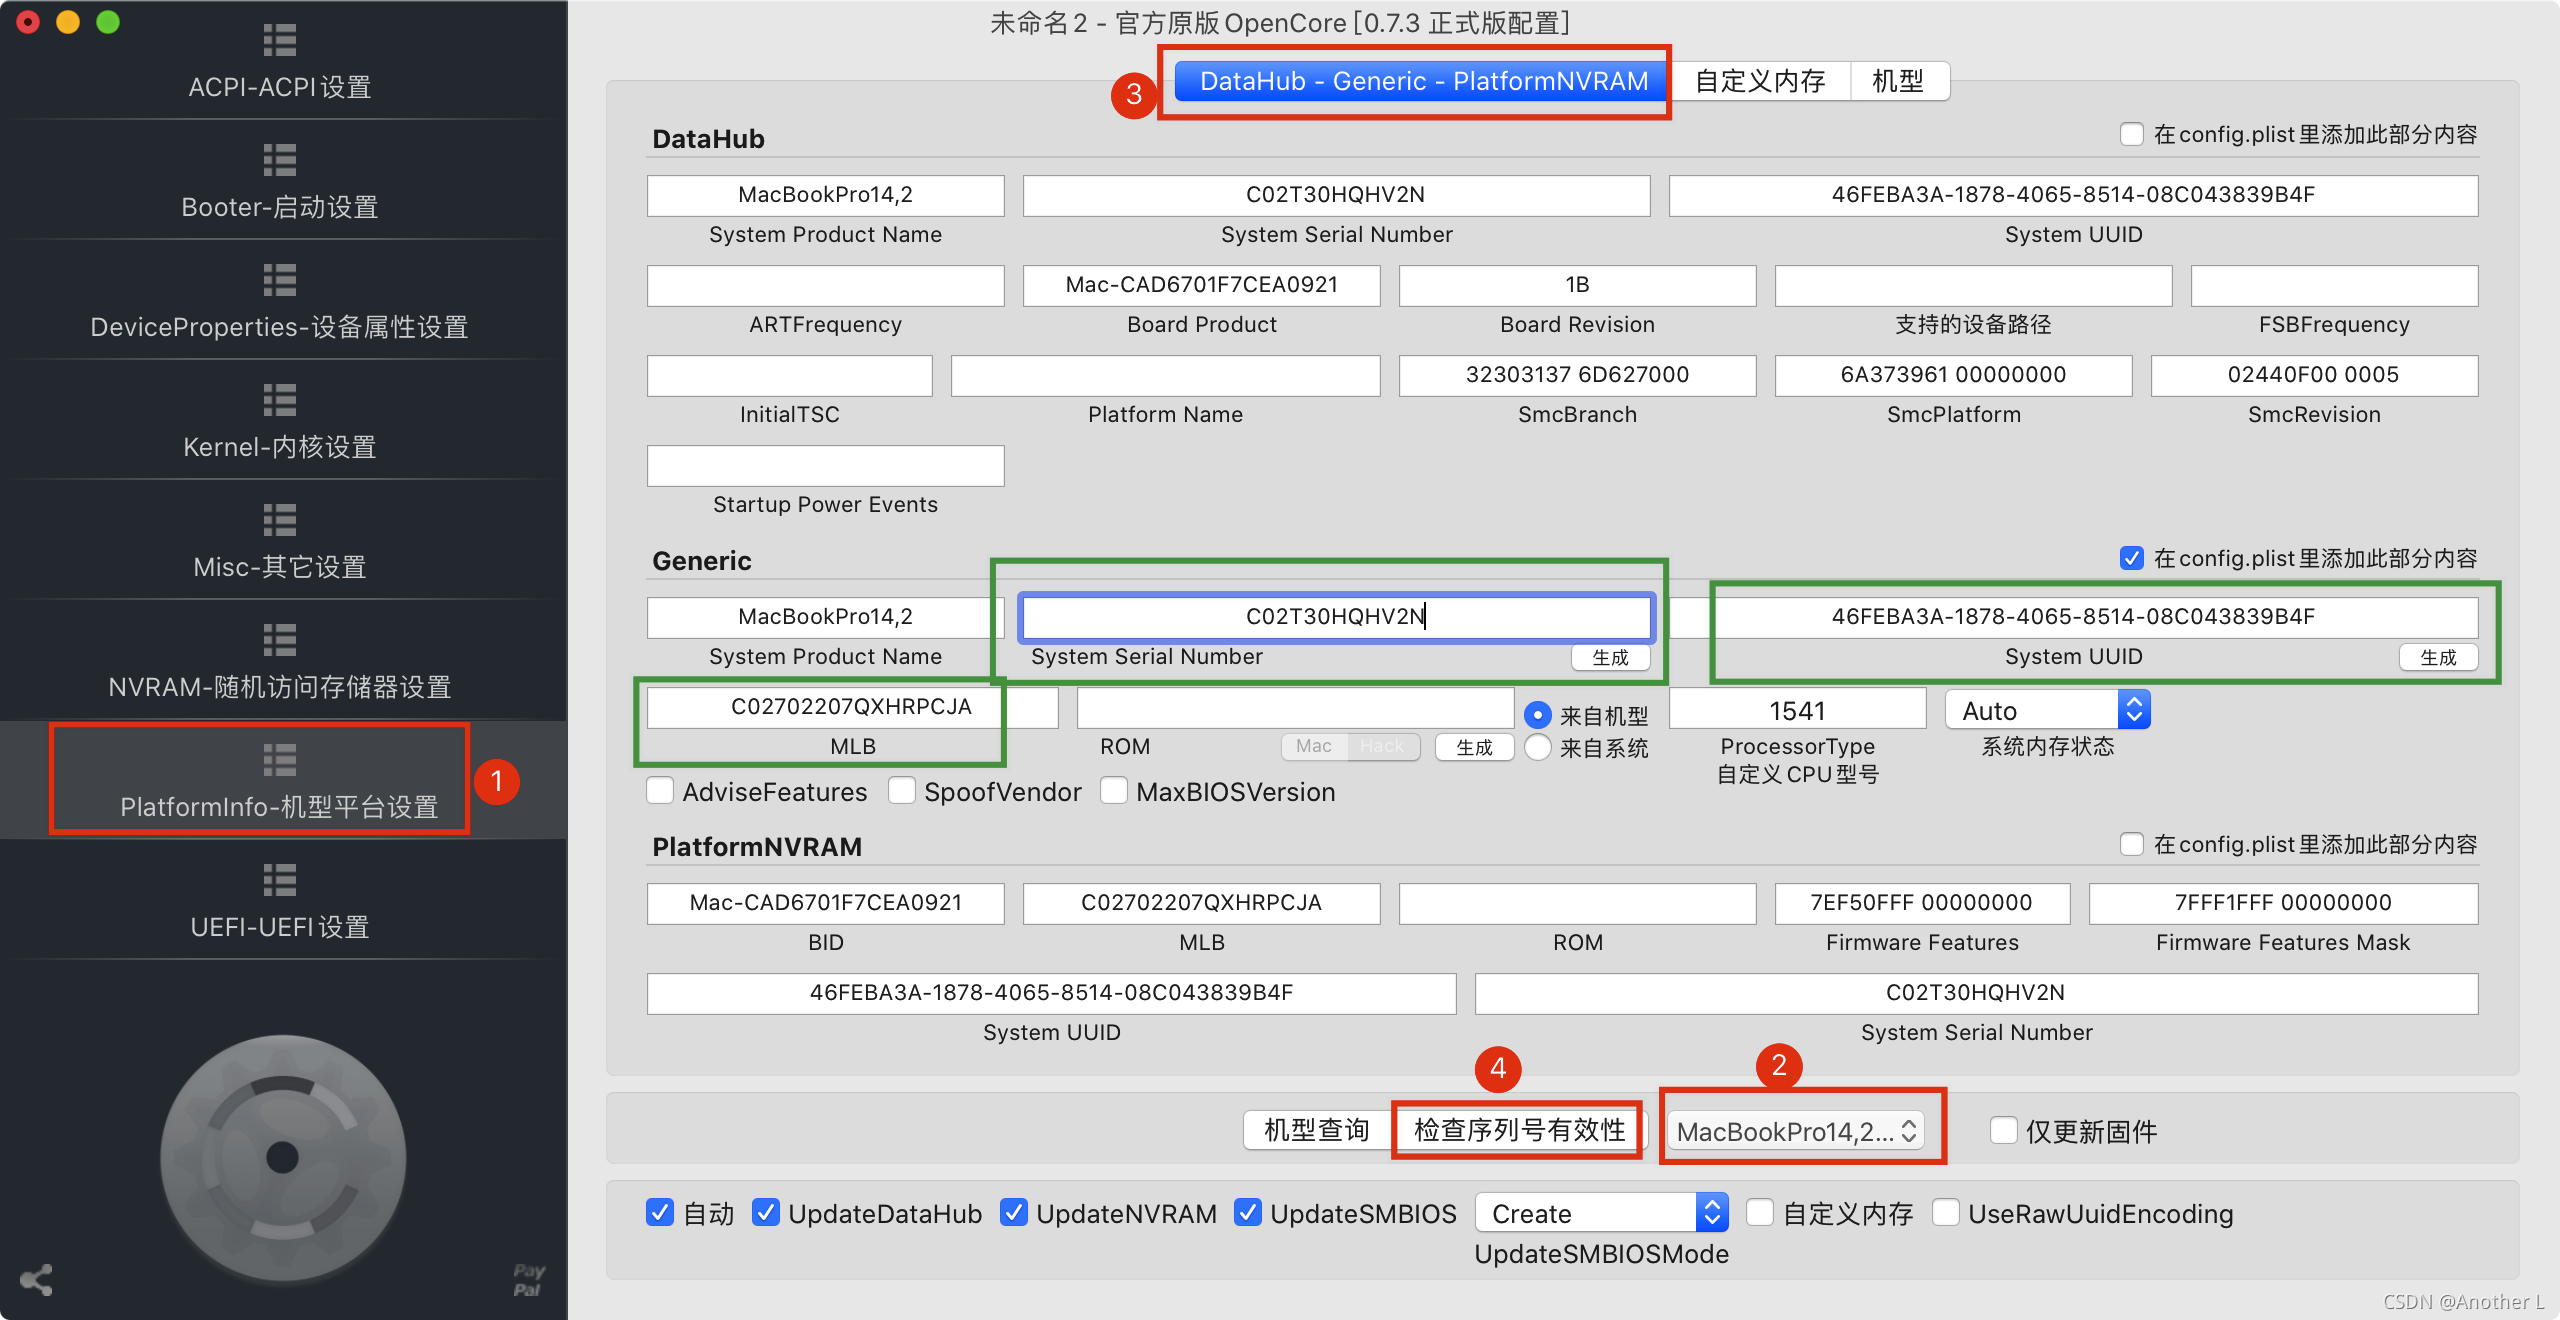The image size is (2560, 1320).
Task: Open DeviceProperties list icon
Action: click(280, 280)
